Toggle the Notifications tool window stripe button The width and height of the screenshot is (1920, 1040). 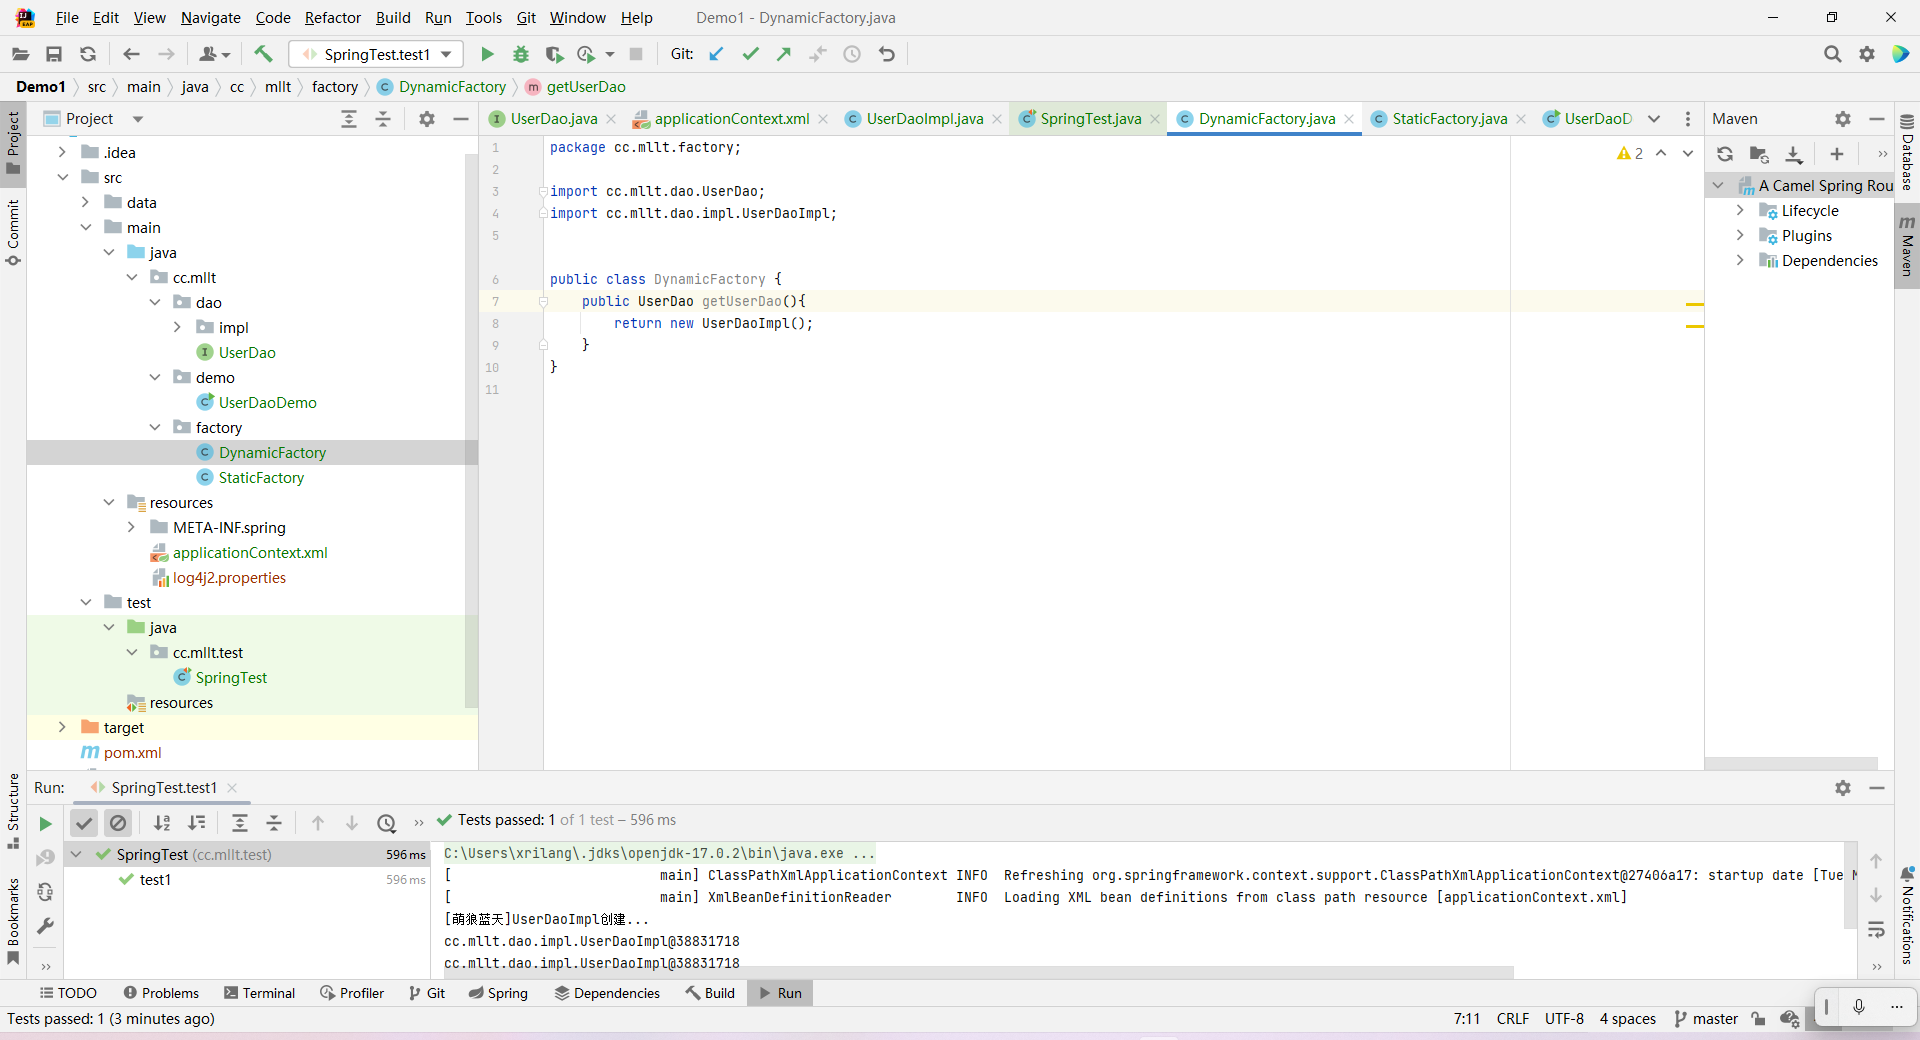[x=1907, y=916]
